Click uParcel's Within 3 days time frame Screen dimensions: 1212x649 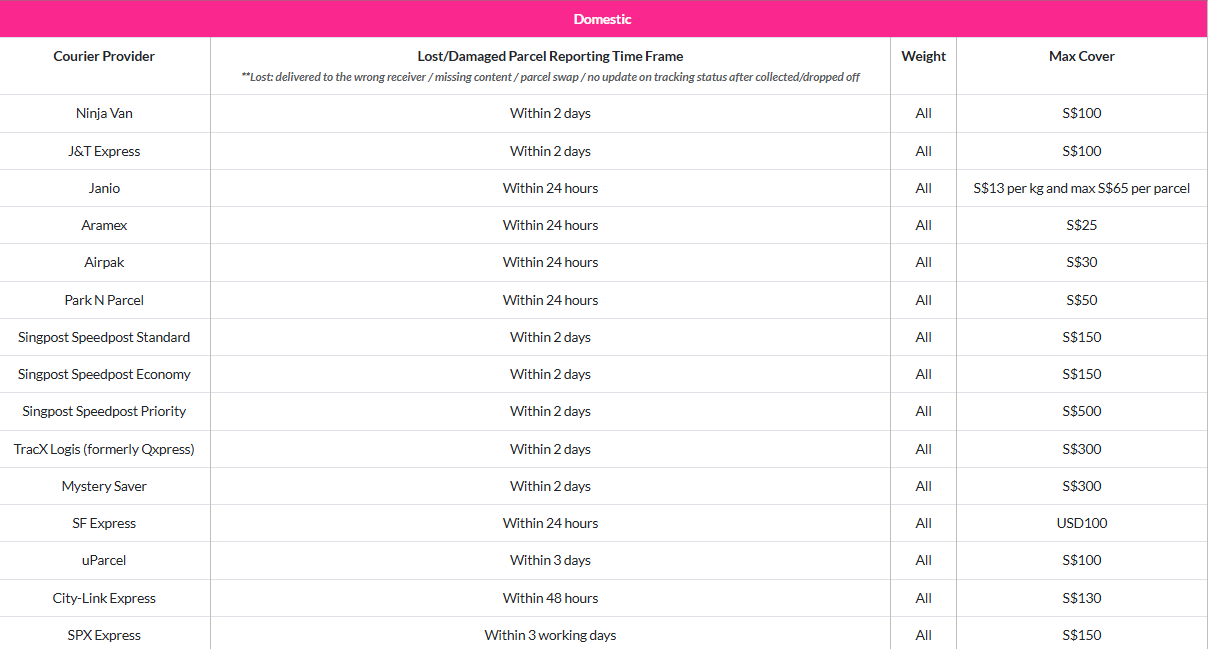[x=550, y=560]
